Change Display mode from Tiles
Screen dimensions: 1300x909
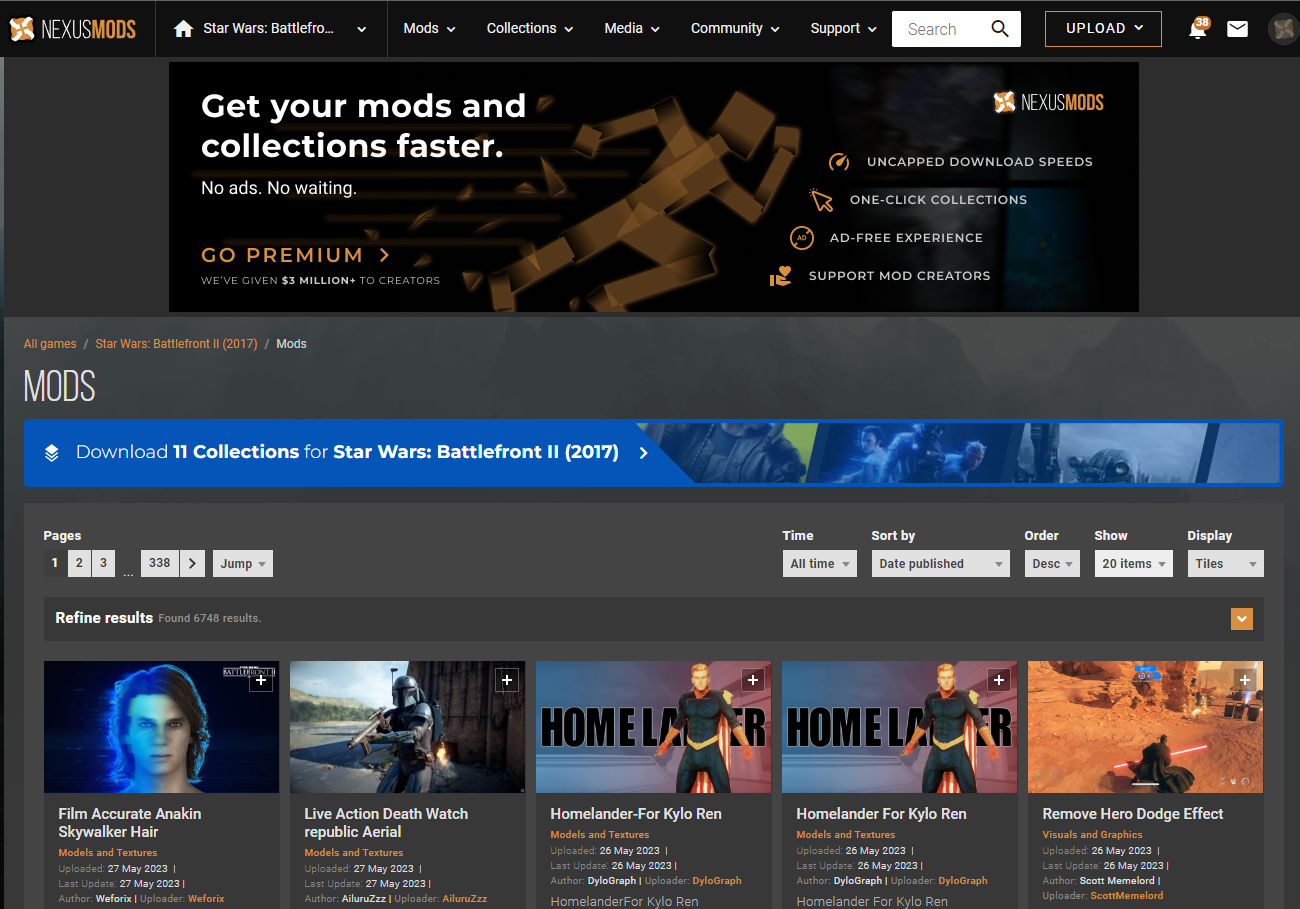coord(1225,564)
